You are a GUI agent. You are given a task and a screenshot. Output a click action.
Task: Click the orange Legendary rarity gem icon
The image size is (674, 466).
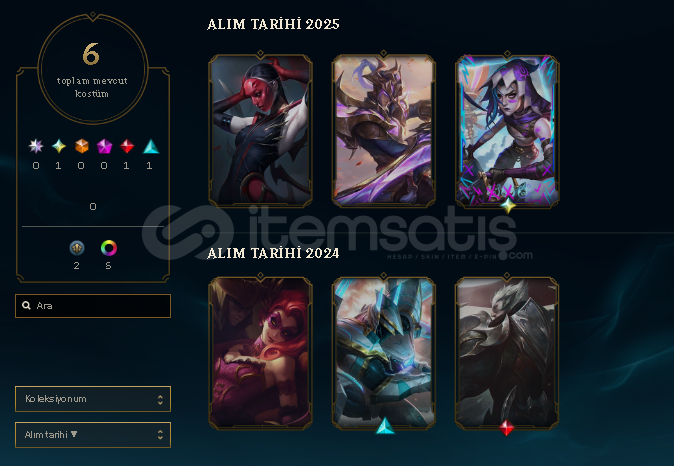(x=82, y=146)
